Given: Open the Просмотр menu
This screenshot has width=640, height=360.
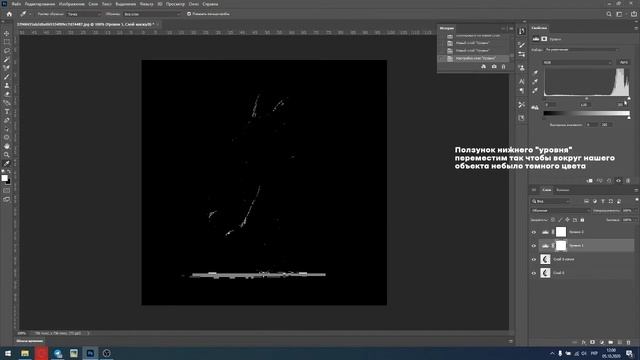Looking at the screenshot, I should coord(175,4).
